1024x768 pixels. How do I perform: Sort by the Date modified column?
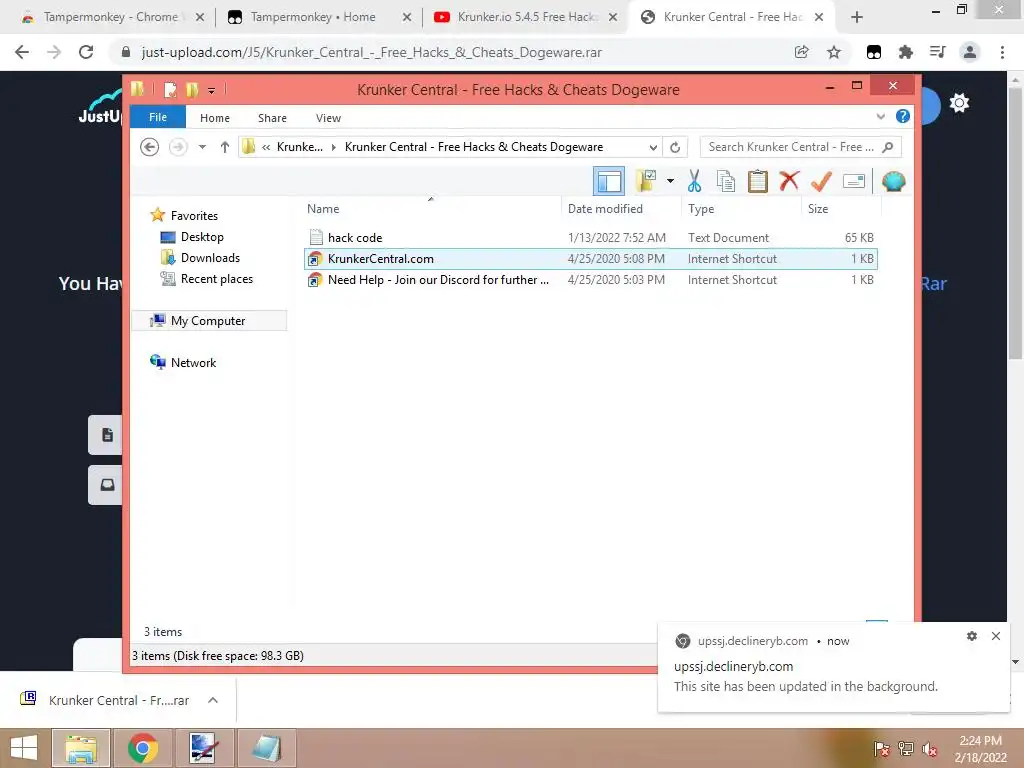(x=620, y=208)
